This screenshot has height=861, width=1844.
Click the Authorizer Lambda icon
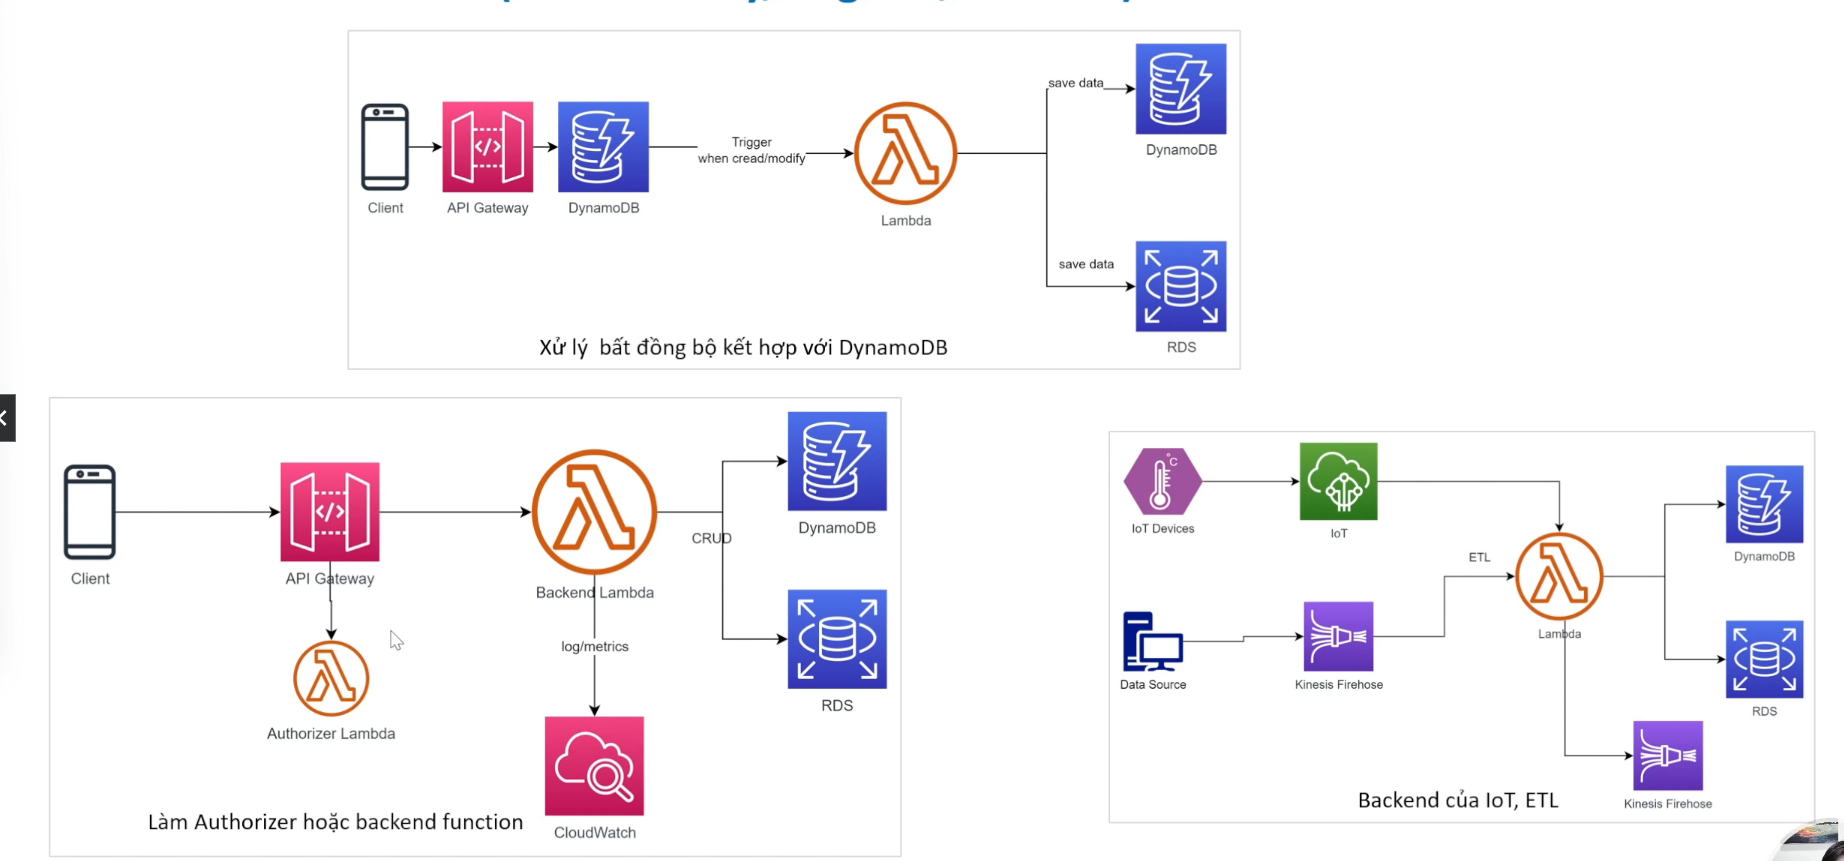pyautogui.click(x=331, y=679)
